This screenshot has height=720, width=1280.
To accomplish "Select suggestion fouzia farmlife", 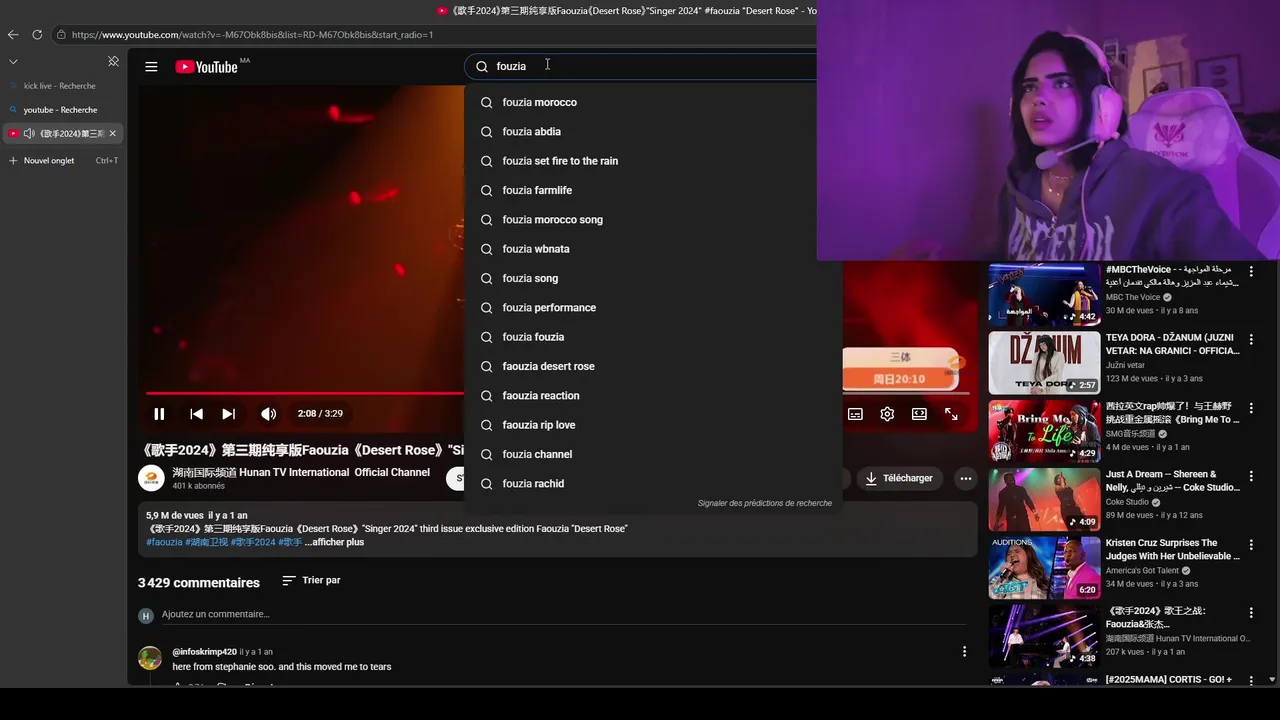I will pyautogui.click(x=653, y=190).
